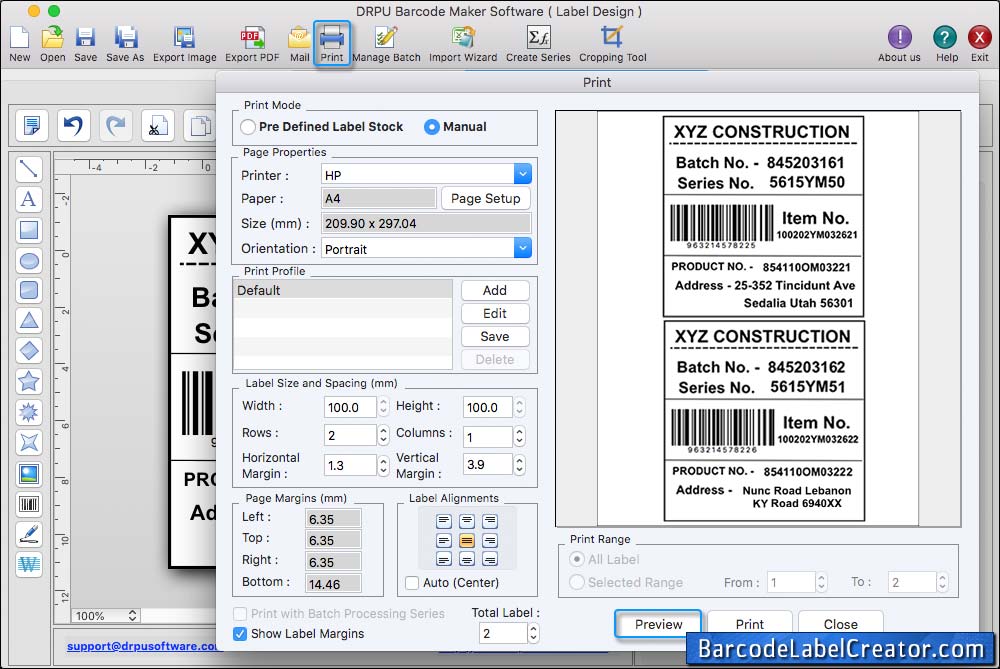
Task: Select the star shape tool
Action: click(29, 381)
